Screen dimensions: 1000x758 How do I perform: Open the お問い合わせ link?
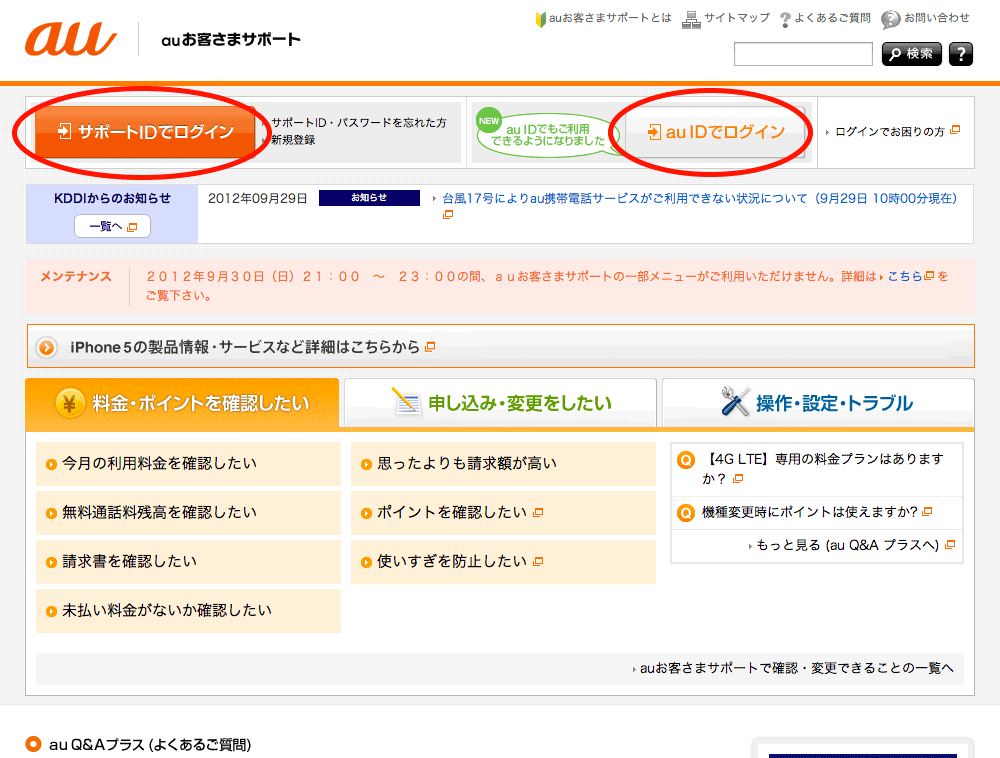pyautogui.click(x=936, y=18)
